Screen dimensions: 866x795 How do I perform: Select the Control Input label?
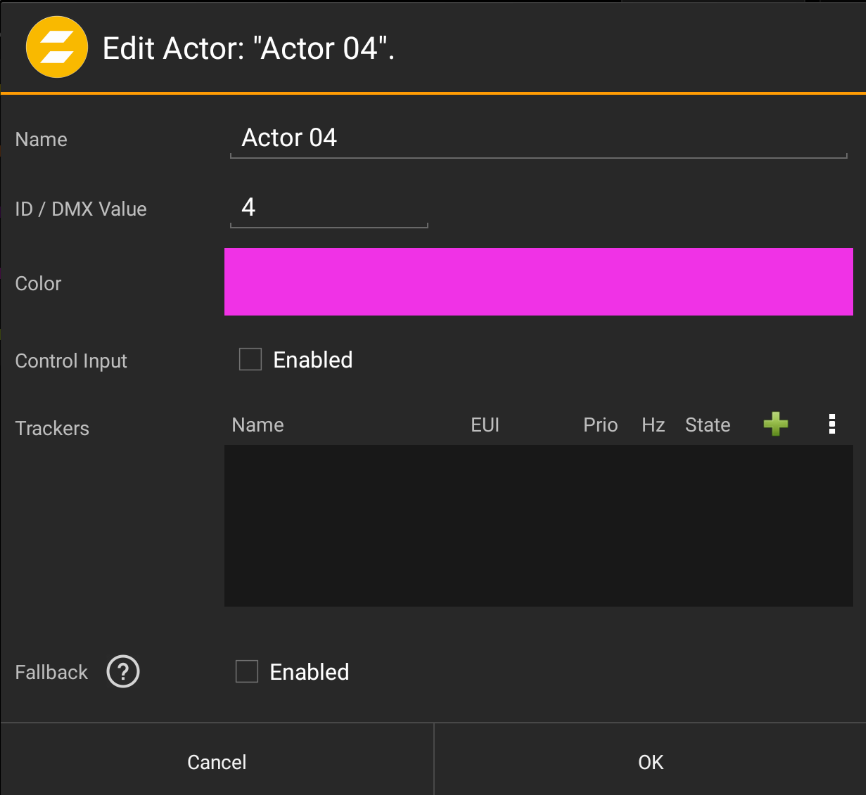[71, 361]
